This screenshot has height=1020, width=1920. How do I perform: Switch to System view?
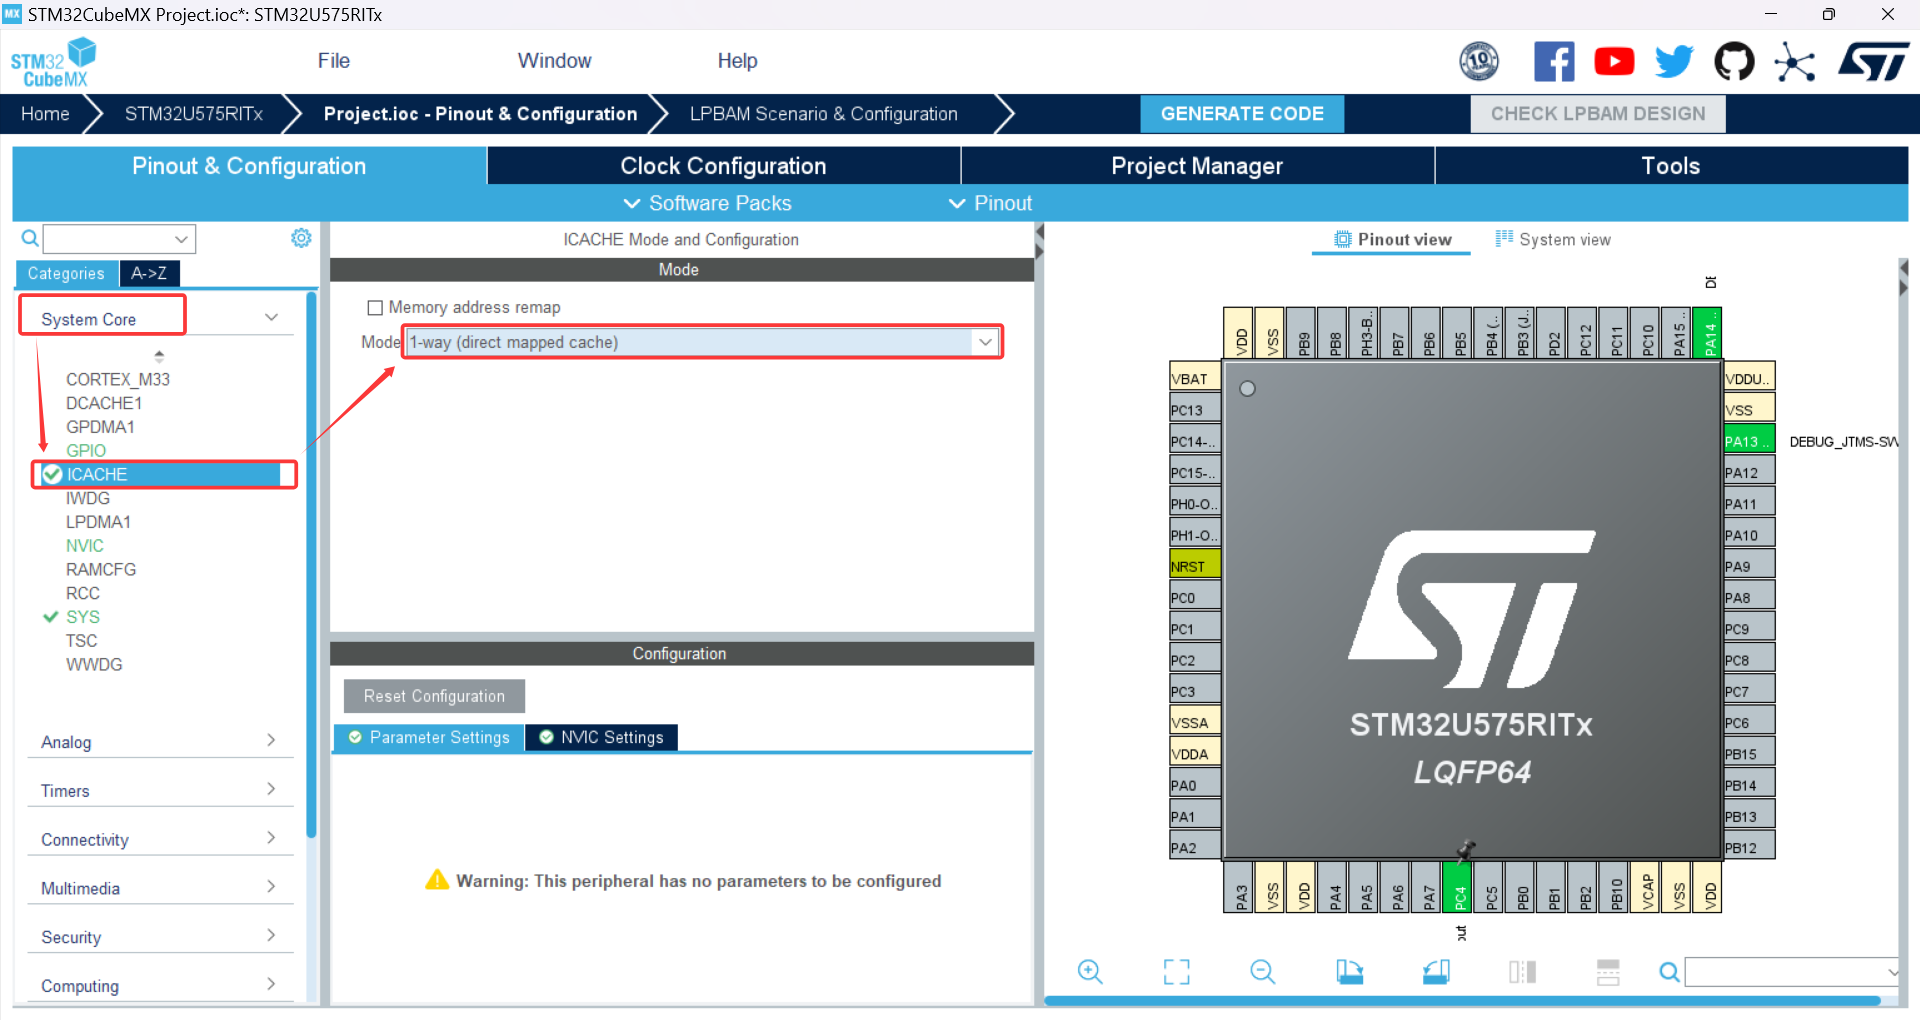click(x=1553, y=239)
